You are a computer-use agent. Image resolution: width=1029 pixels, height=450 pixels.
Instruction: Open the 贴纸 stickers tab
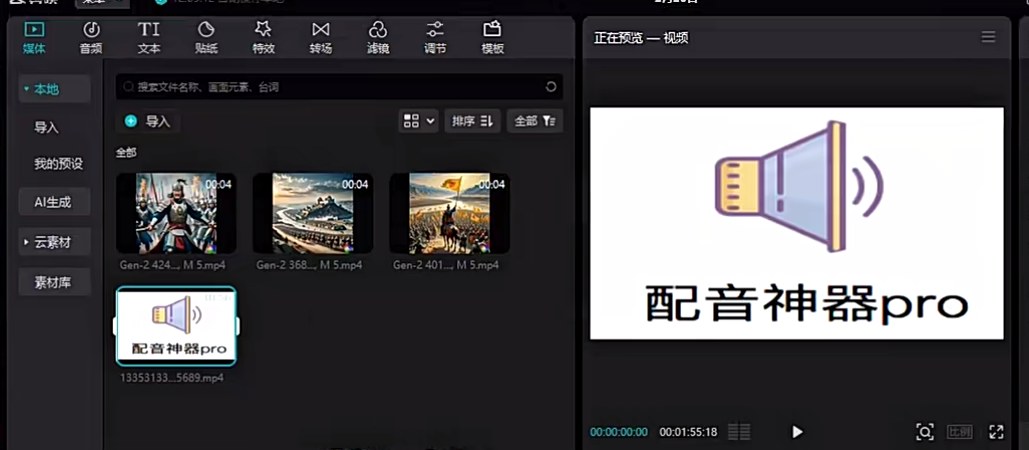[206, 37]
